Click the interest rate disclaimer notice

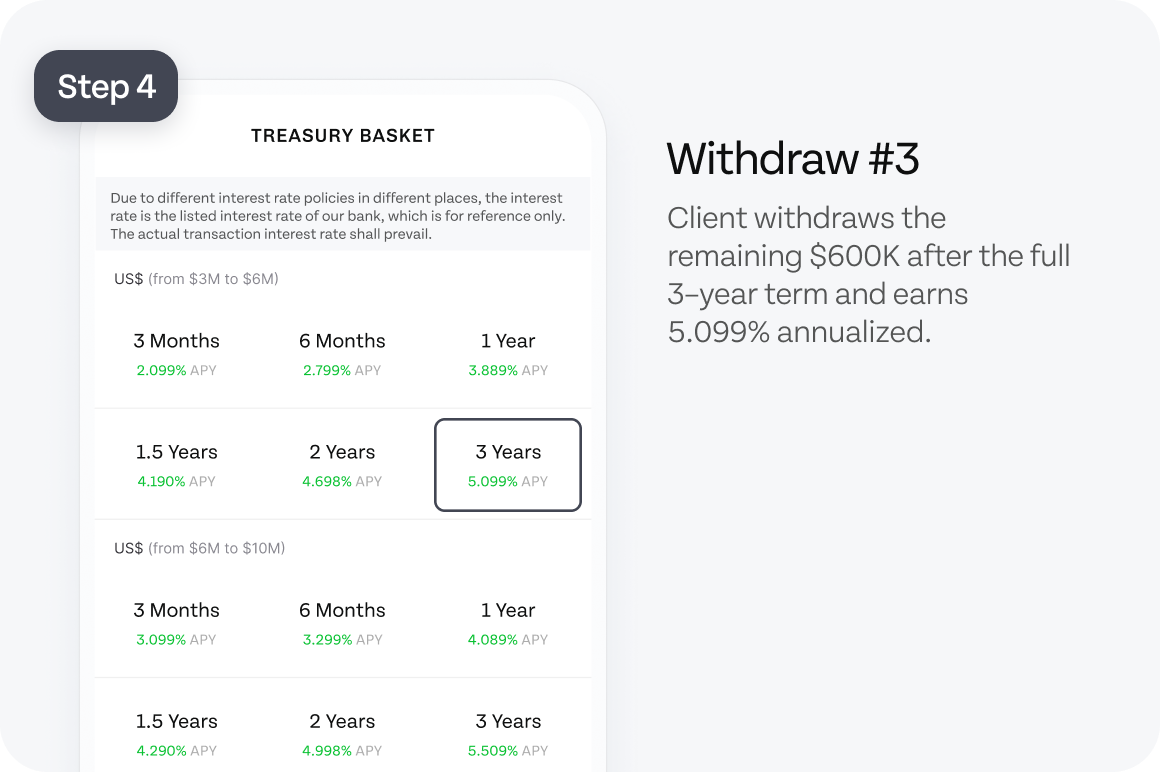coord(343,215)
